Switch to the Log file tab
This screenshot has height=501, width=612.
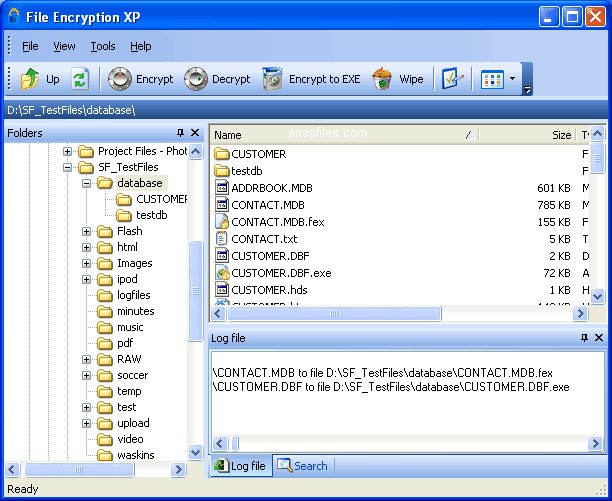point(240,466)
